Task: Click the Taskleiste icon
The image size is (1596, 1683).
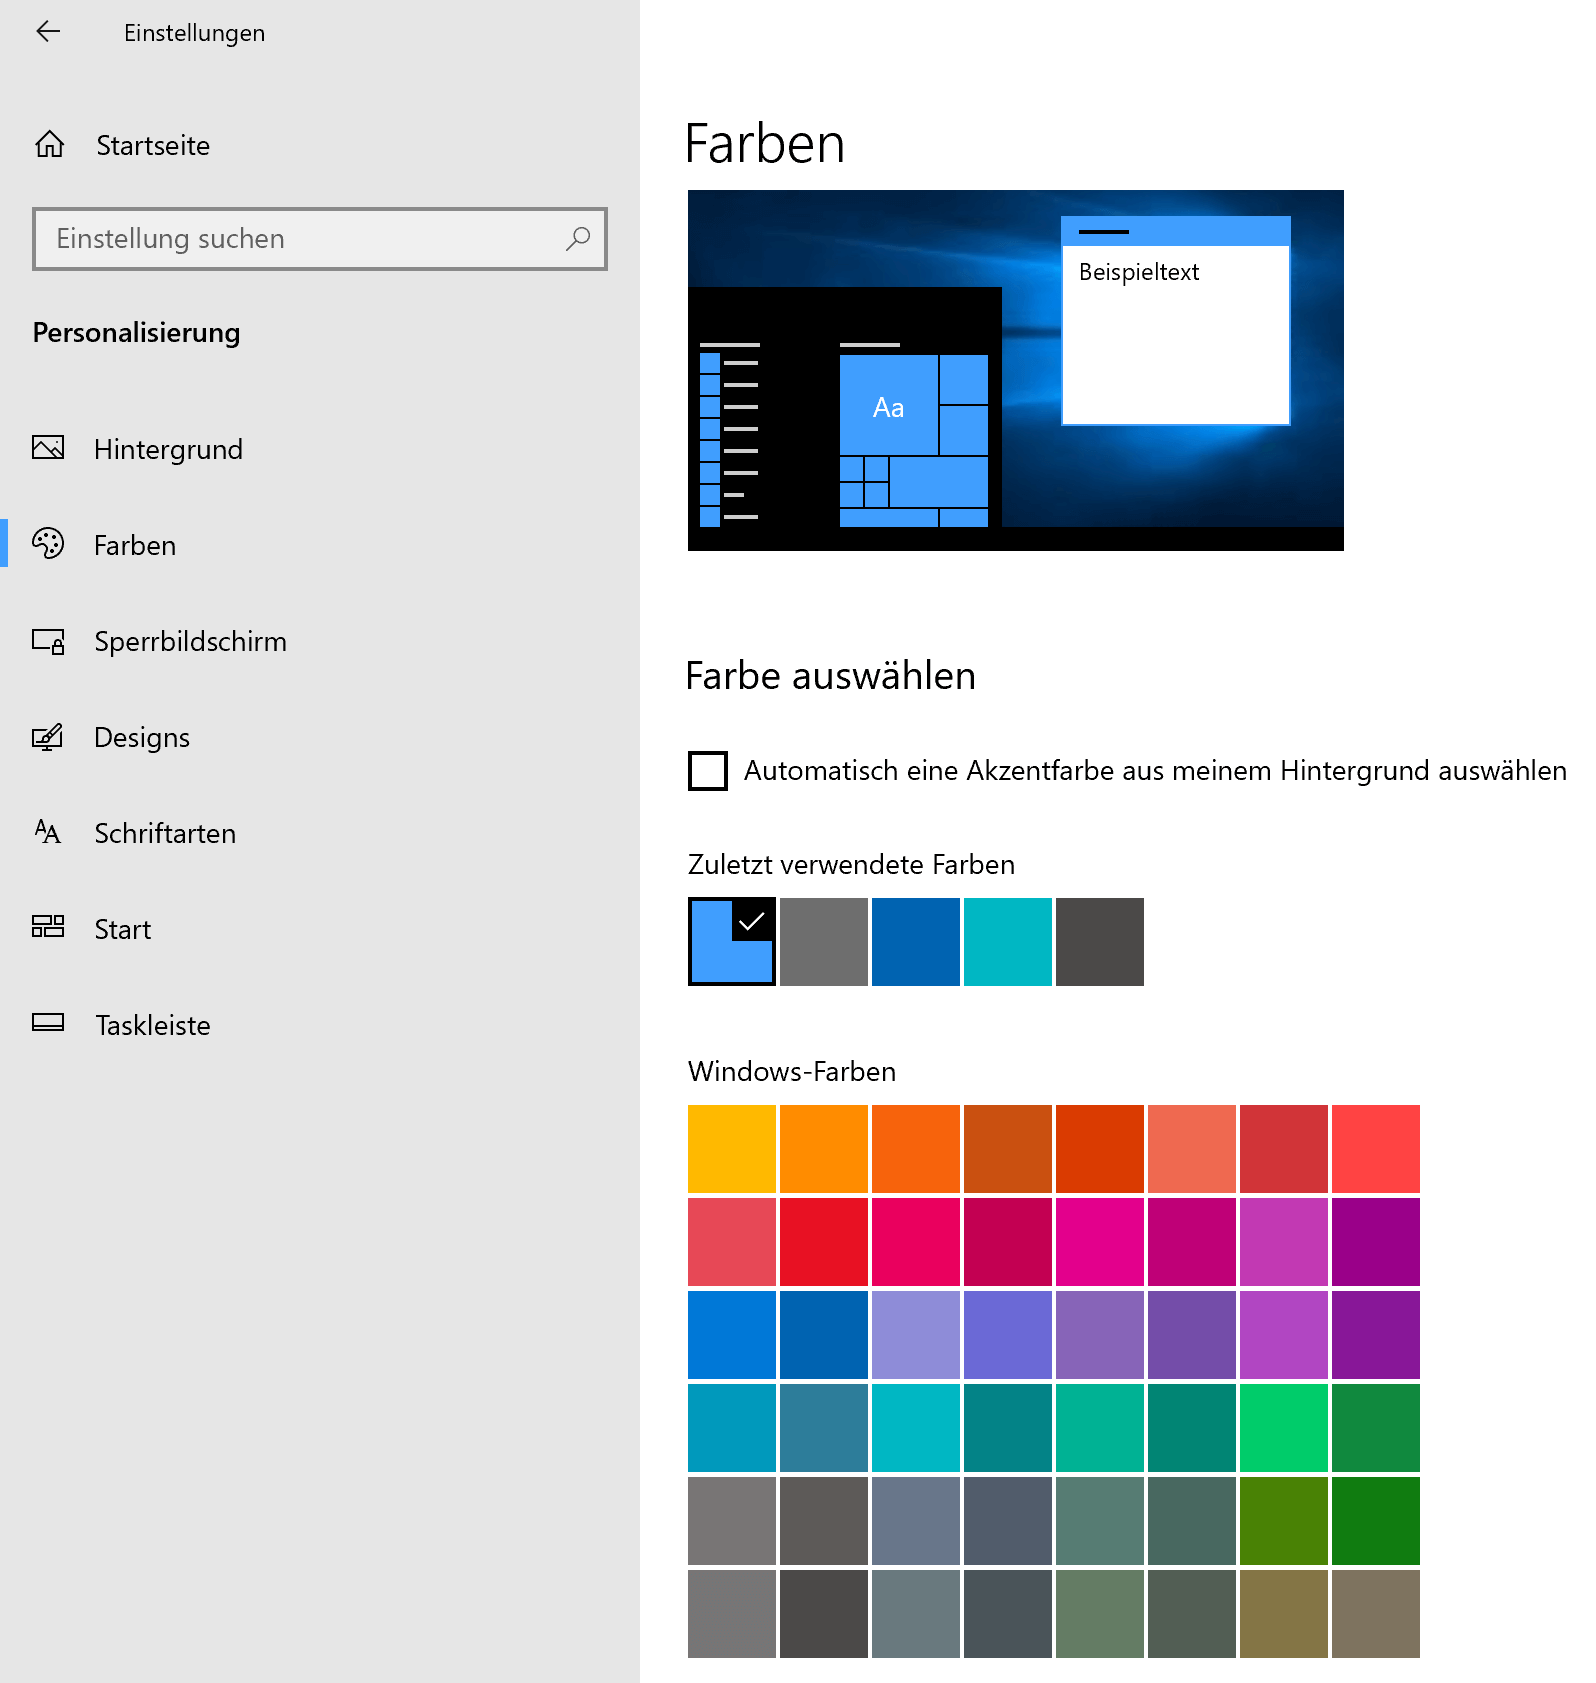Action: (48, 1022)
